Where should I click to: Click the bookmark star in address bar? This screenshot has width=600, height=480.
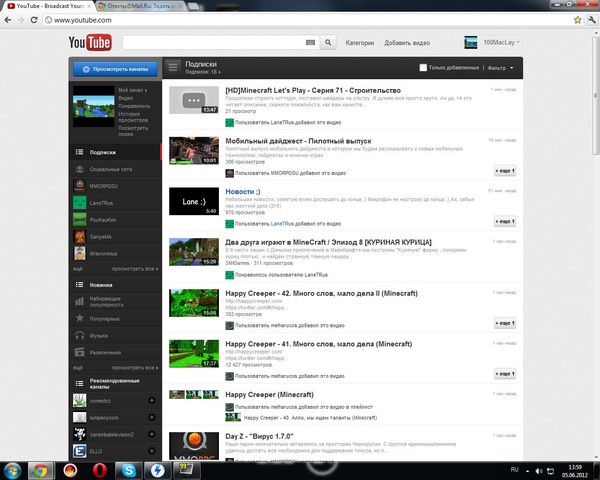tap(577, 20)
